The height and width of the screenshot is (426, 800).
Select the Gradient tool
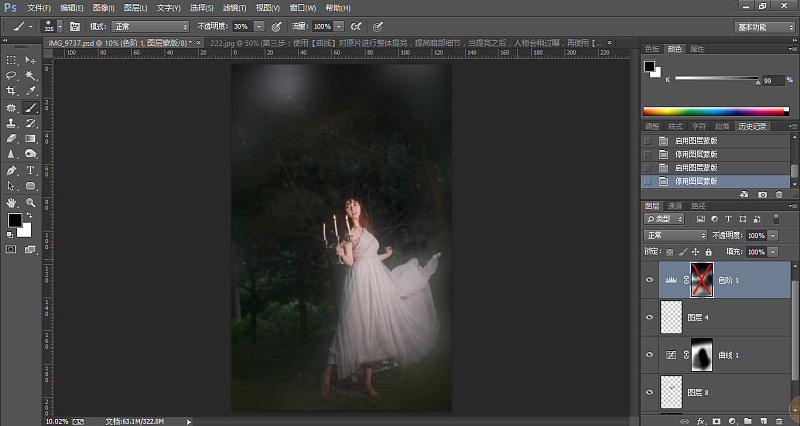[31, 138]
